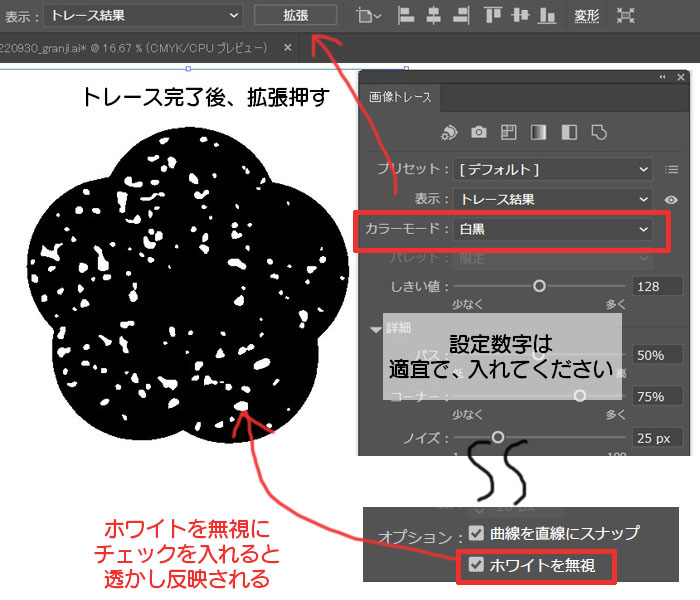
Task: Click the パス value field showing 50%
Action: point(657,355)
